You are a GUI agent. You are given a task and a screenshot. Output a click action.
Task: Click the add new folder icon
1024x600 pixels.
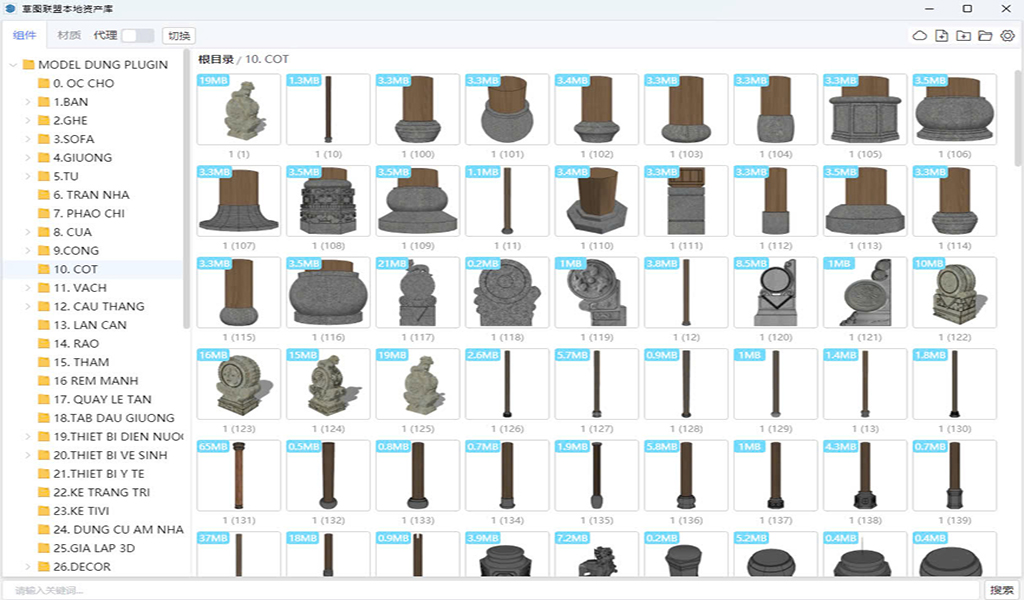[x=963, y=36]
